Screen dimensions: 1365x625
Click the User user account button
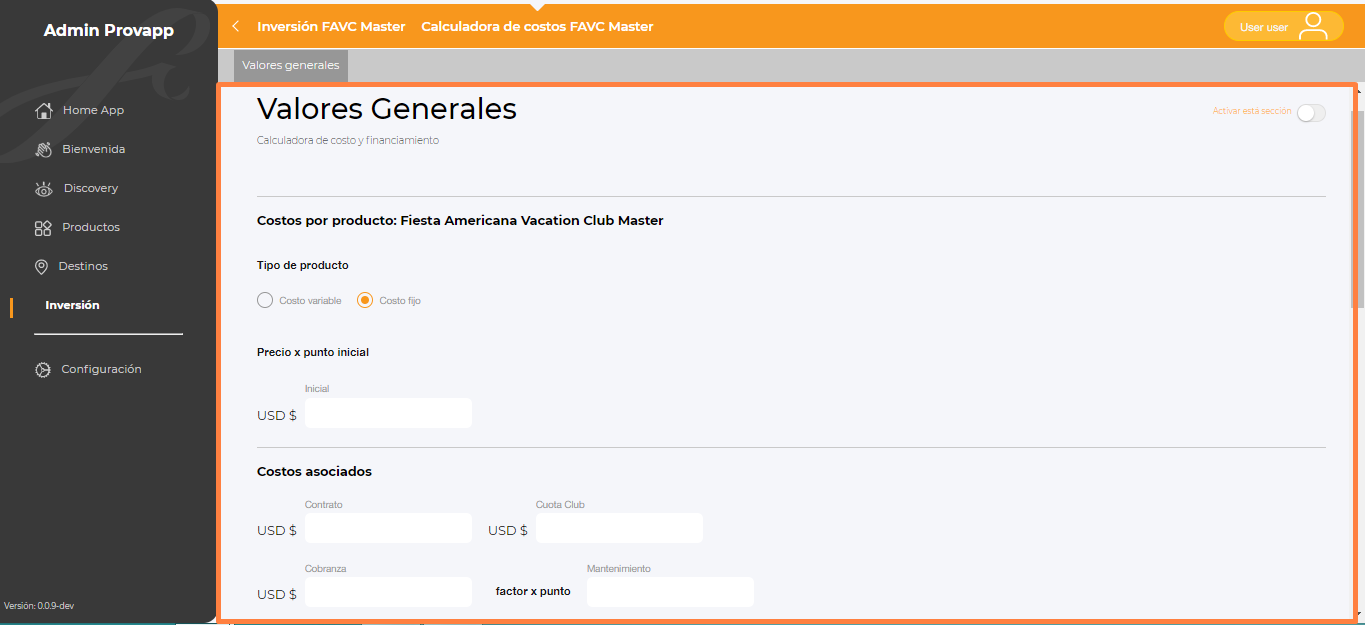(1283, 27)
